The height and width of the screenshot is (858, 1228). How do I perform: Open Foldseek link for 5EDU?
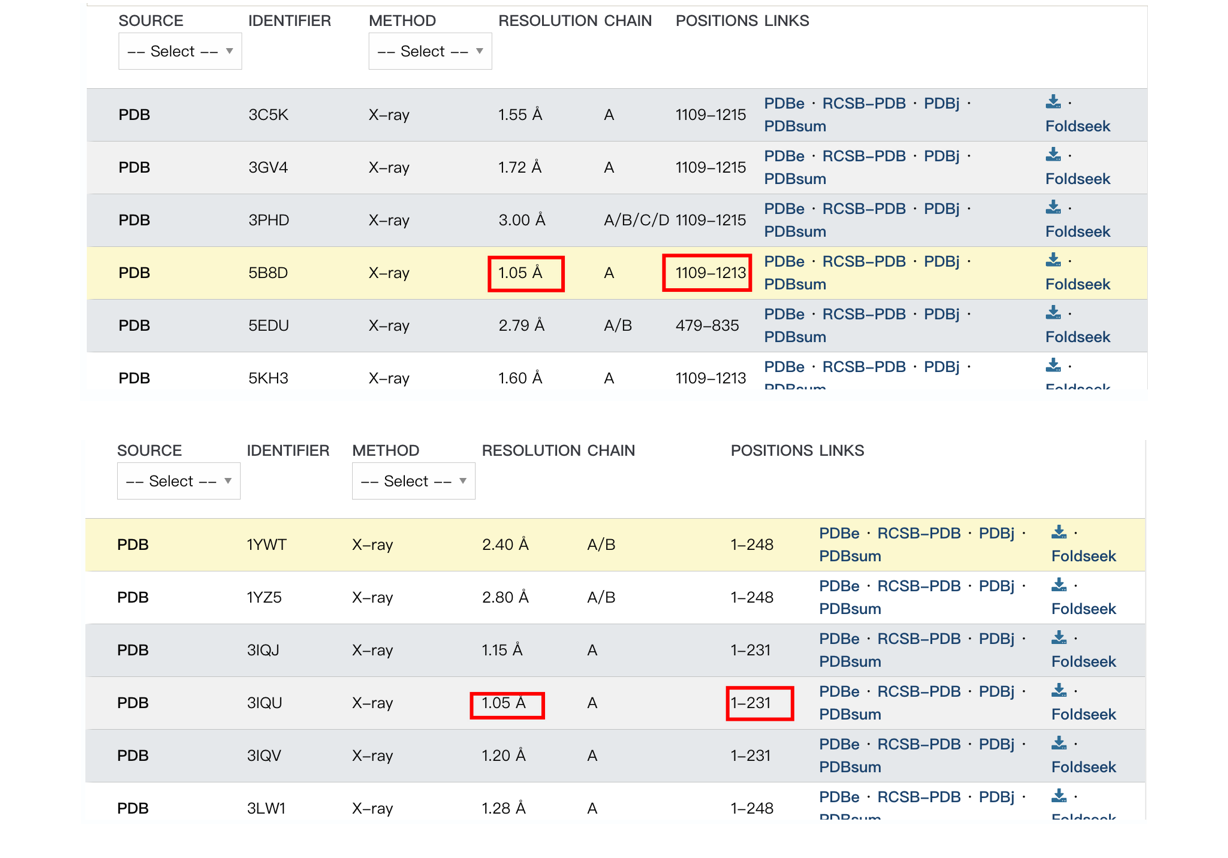pos(1078,337)
